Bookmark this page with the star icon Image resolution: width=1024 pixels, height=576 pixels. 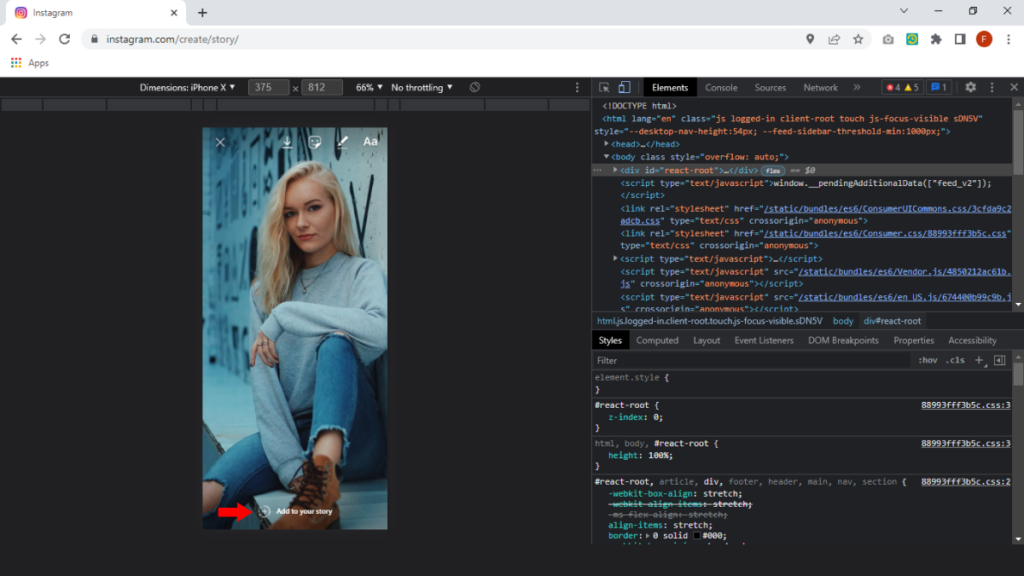coord(858,39)
